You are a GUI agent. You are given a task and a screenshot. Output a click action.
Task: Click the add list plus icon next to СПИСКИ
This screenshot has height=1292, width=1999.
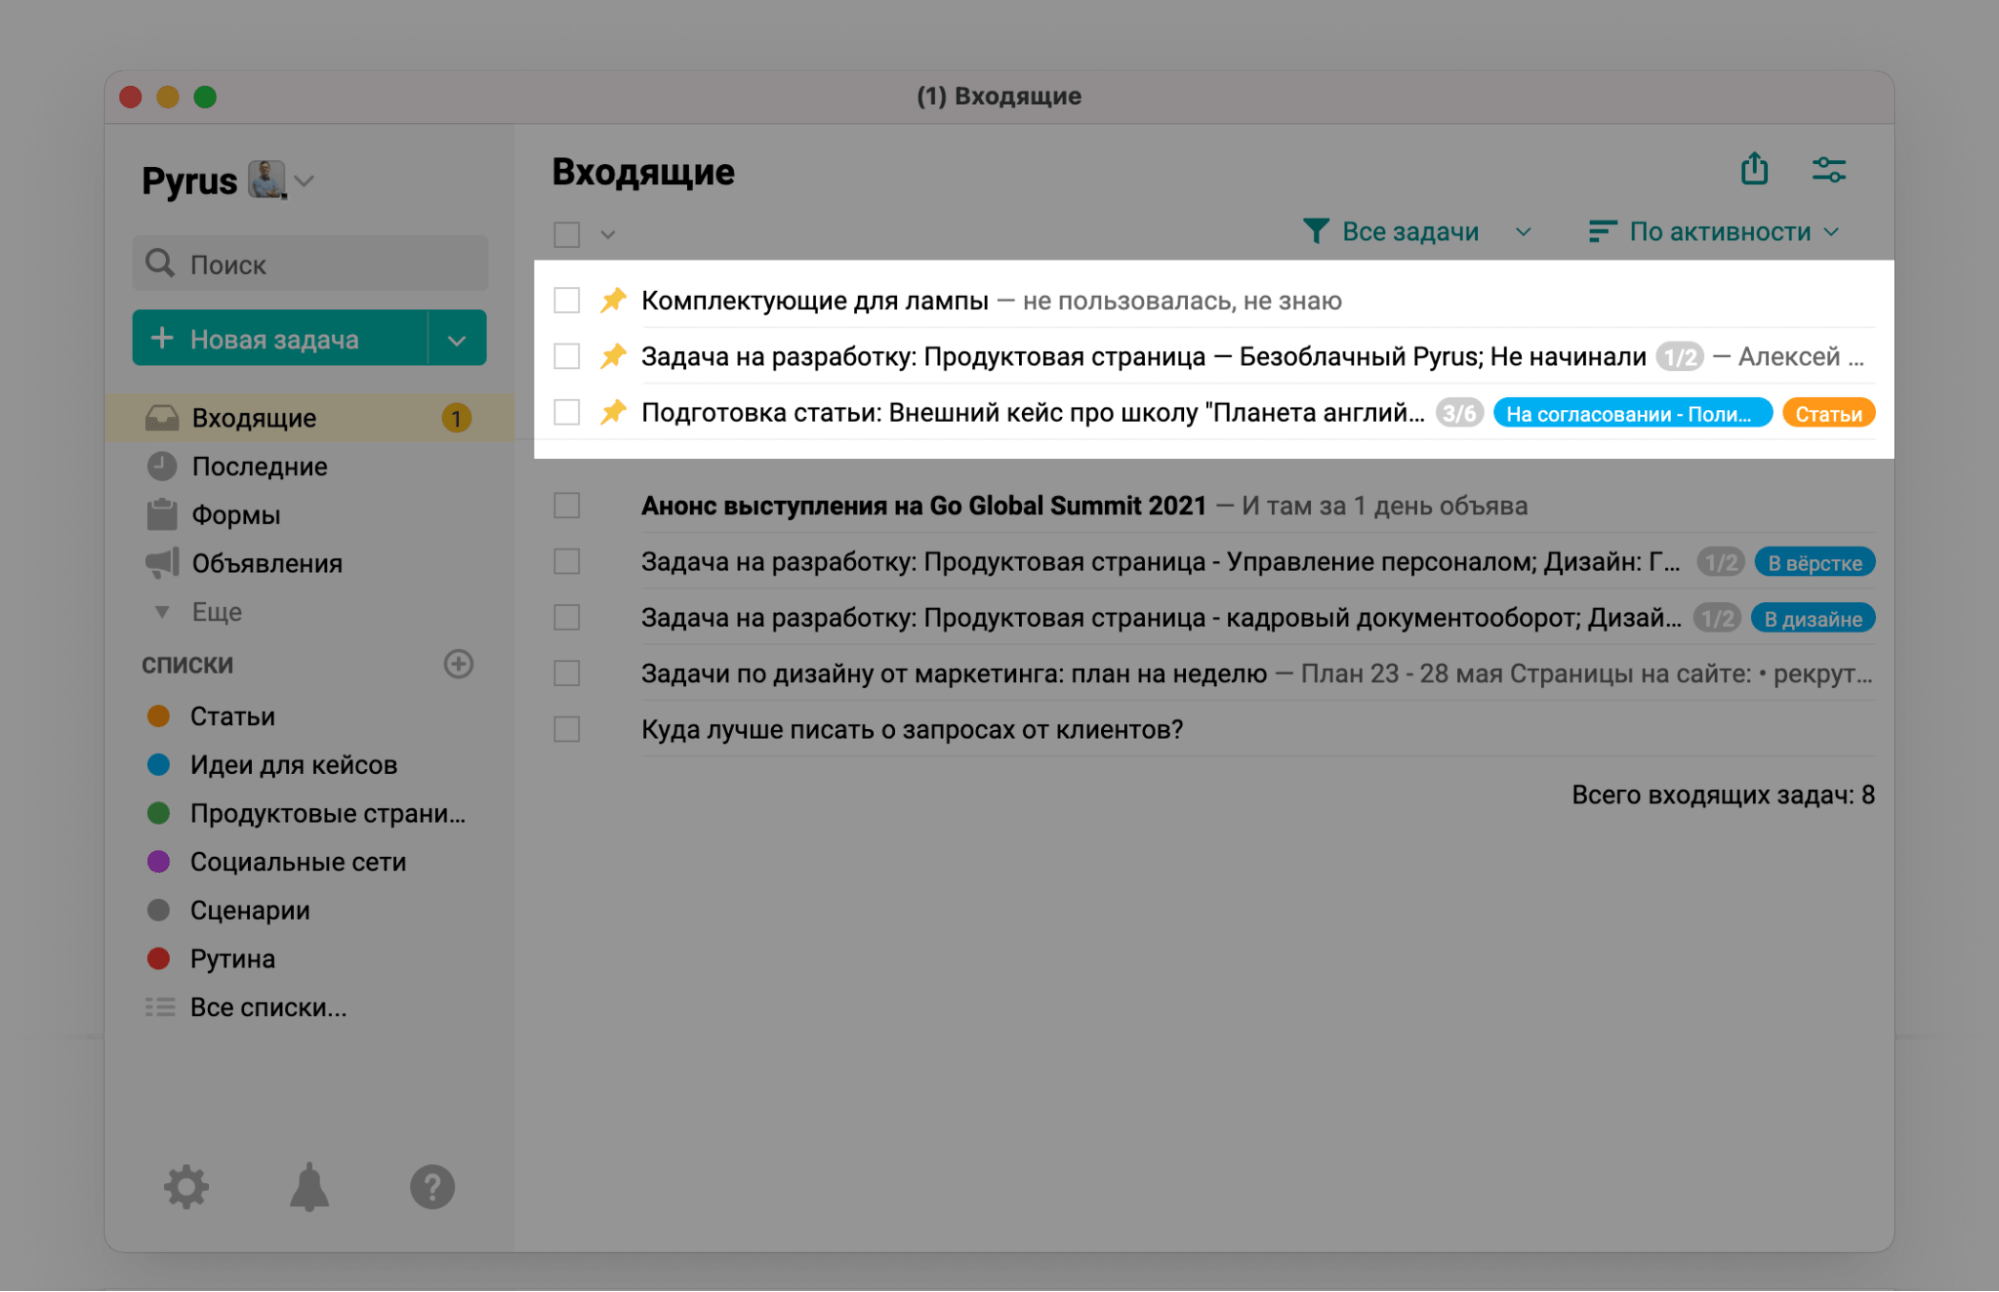(x=458, y=664)
